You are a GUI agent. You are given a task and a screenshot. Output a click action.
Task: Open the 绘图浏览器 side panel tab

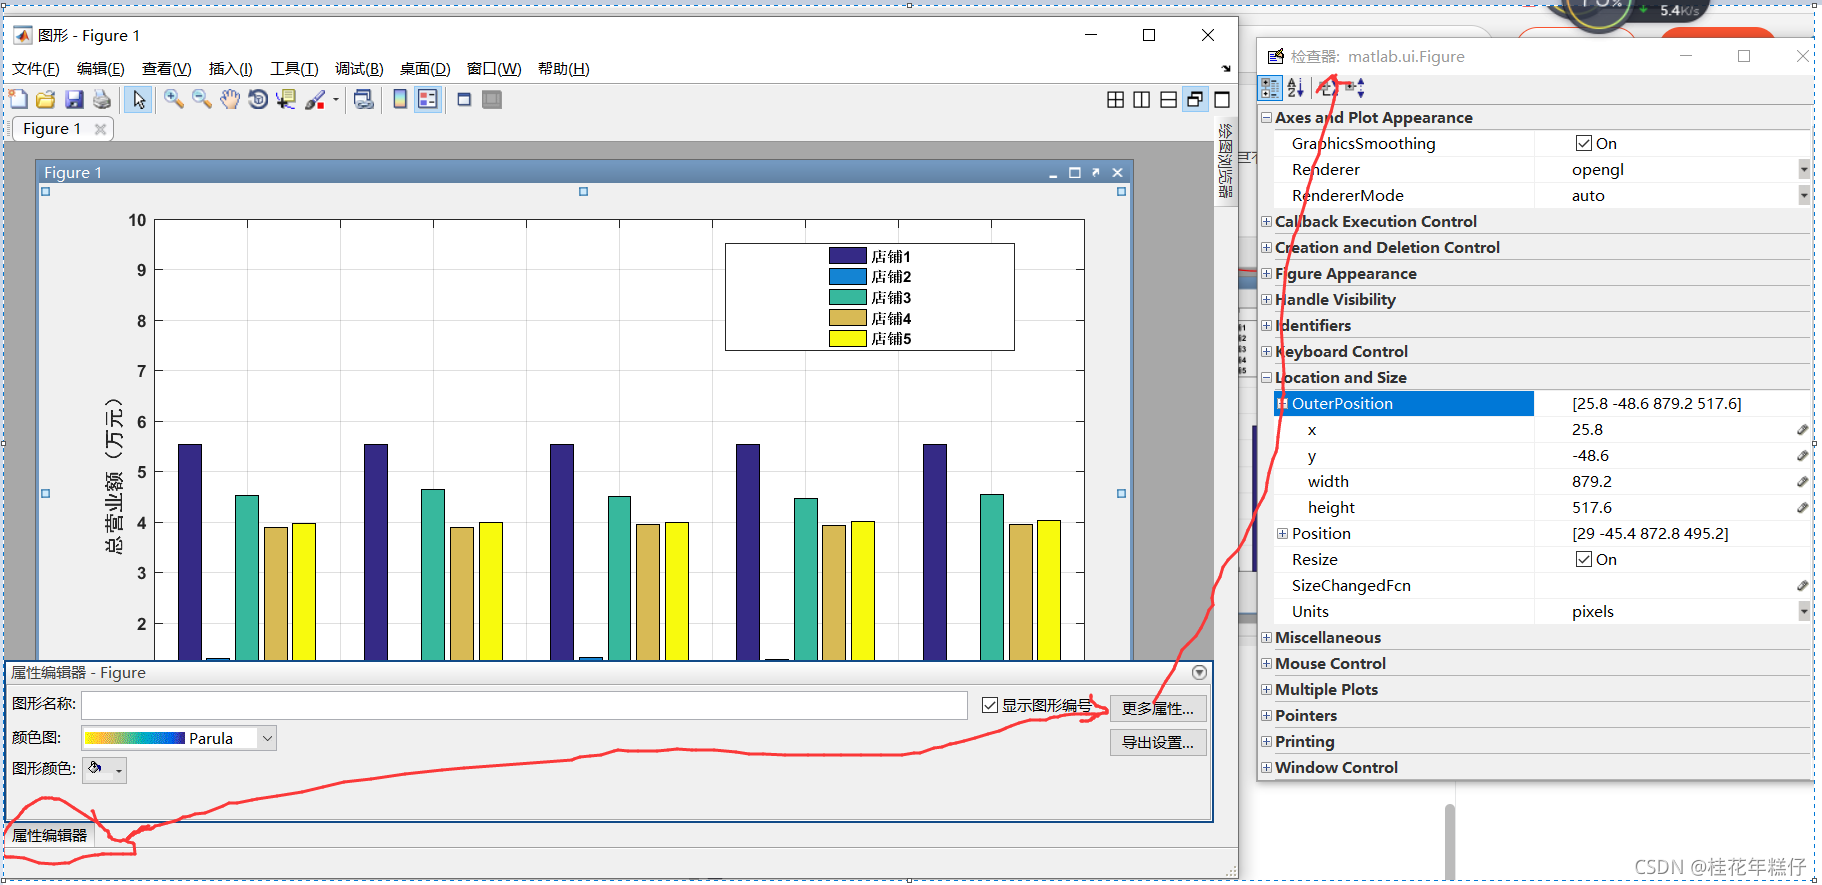[1225, 161]
